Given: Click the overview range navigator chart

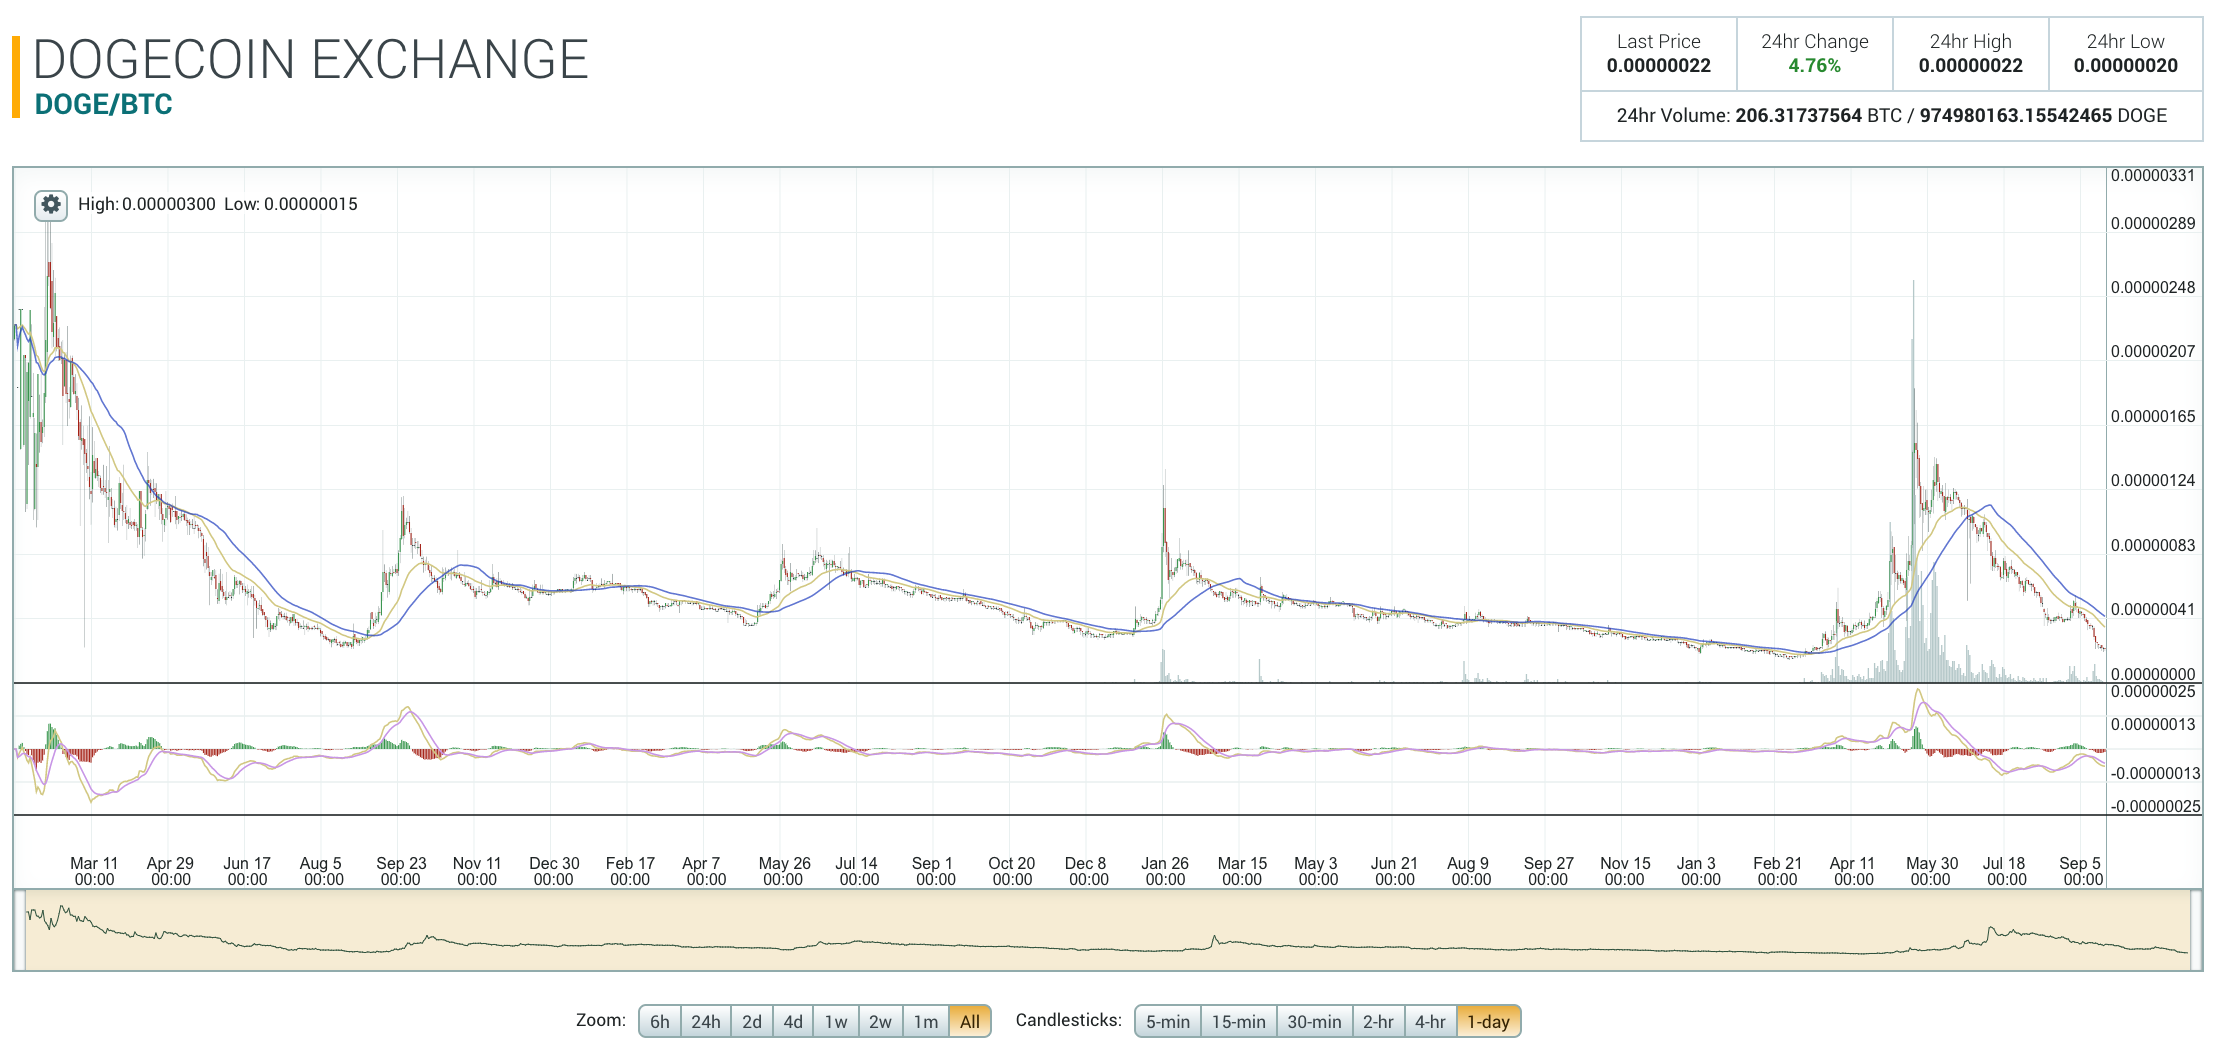Looking at the screenshot, I should click(x=1107, y=930).
